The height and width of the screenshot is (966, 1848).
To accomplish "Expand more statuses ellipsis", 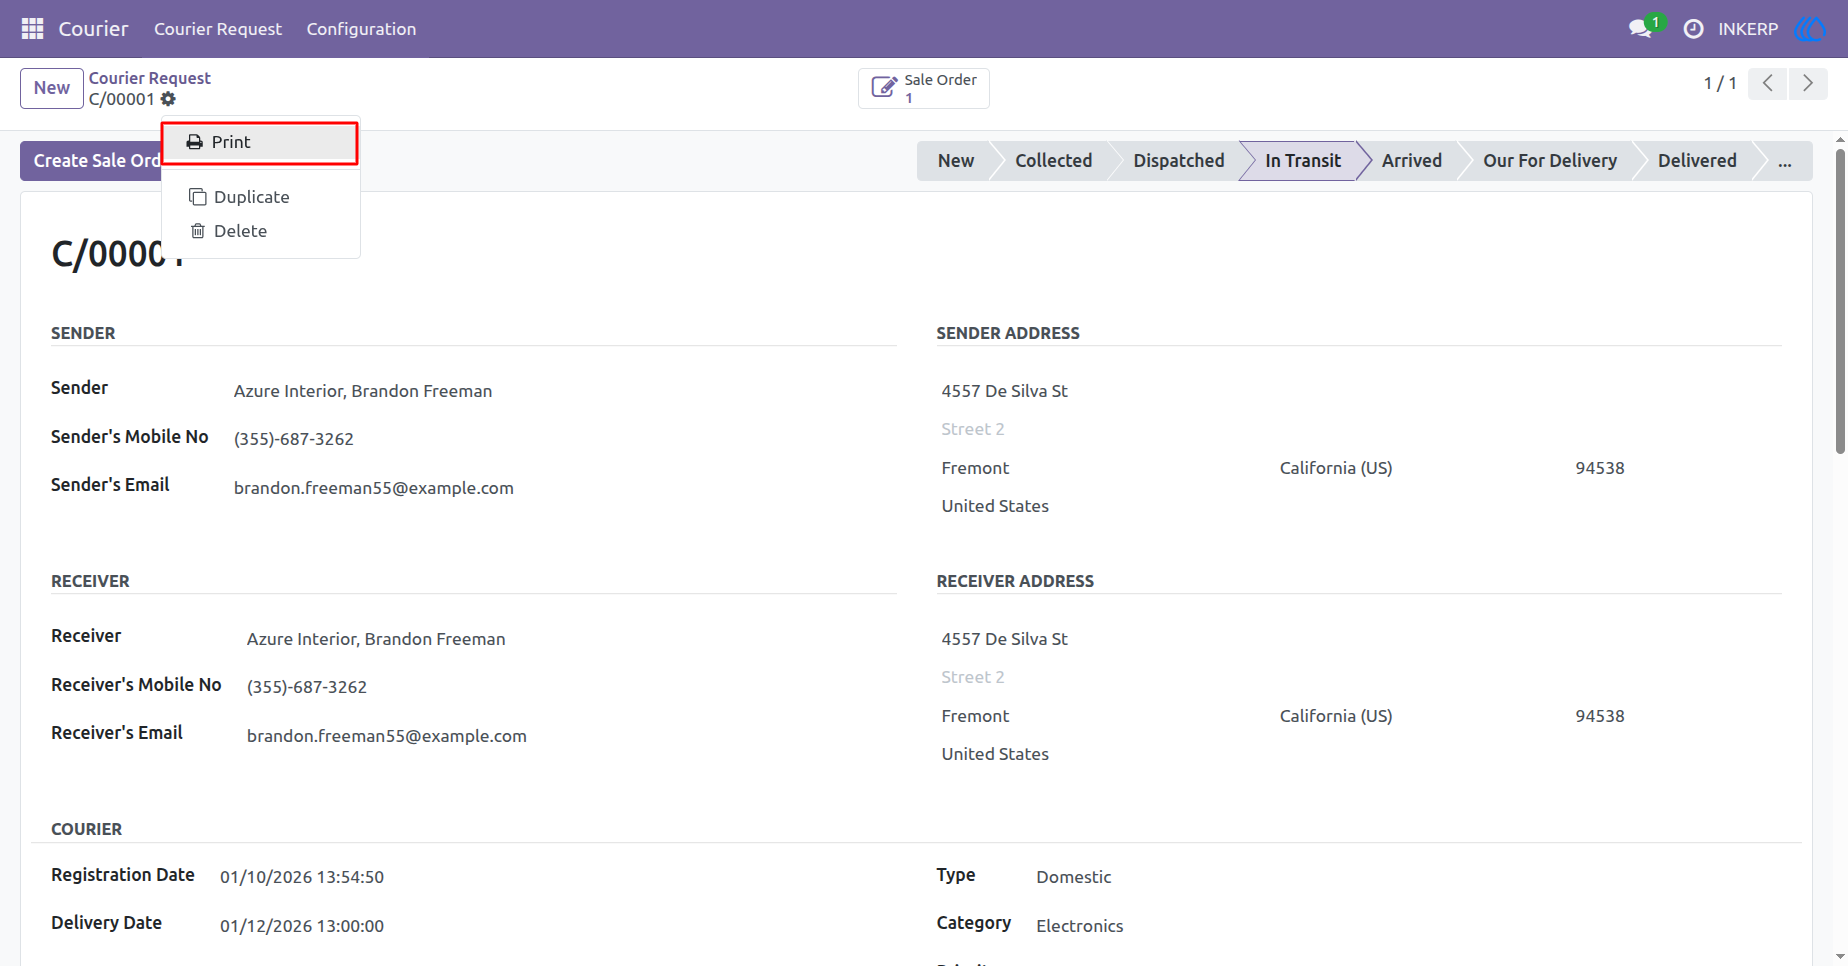I will click(1784, 161).
